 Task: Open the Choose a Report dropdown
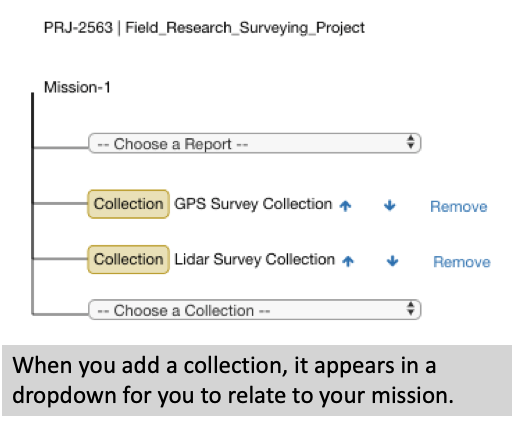pos(255,143)
